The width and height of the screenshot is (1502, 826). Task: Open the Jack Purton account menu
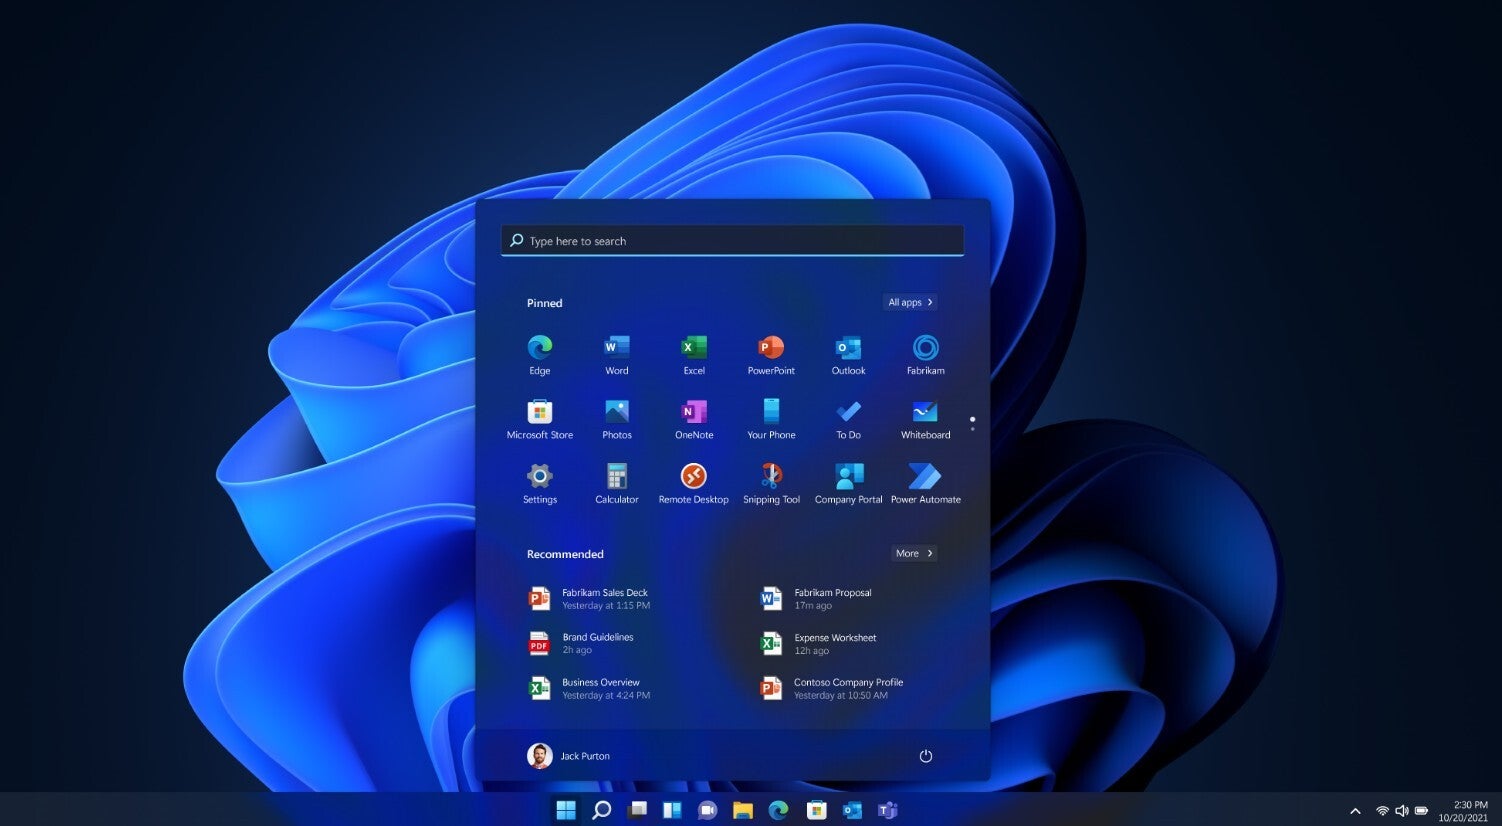568,756
